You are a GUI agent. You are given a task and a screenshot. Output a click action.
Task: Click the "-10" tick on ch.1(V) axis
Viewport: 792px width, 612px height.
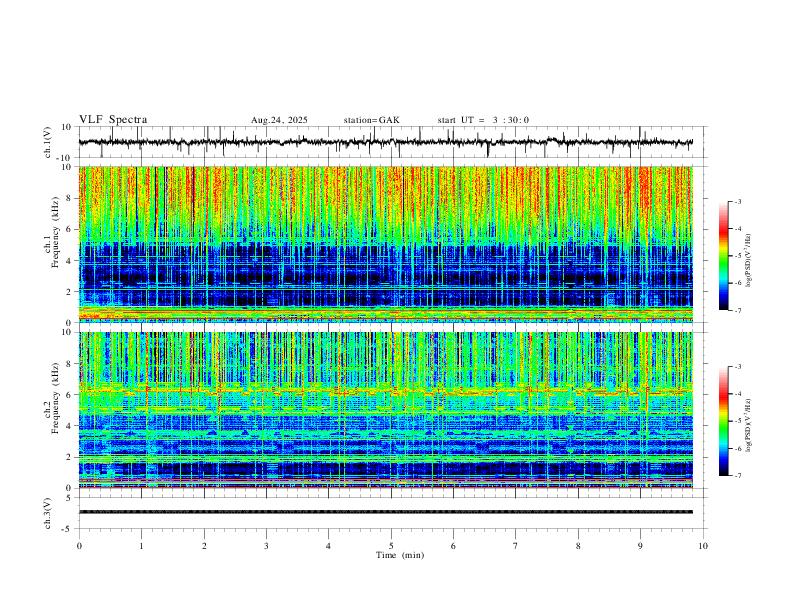[66, 158]
